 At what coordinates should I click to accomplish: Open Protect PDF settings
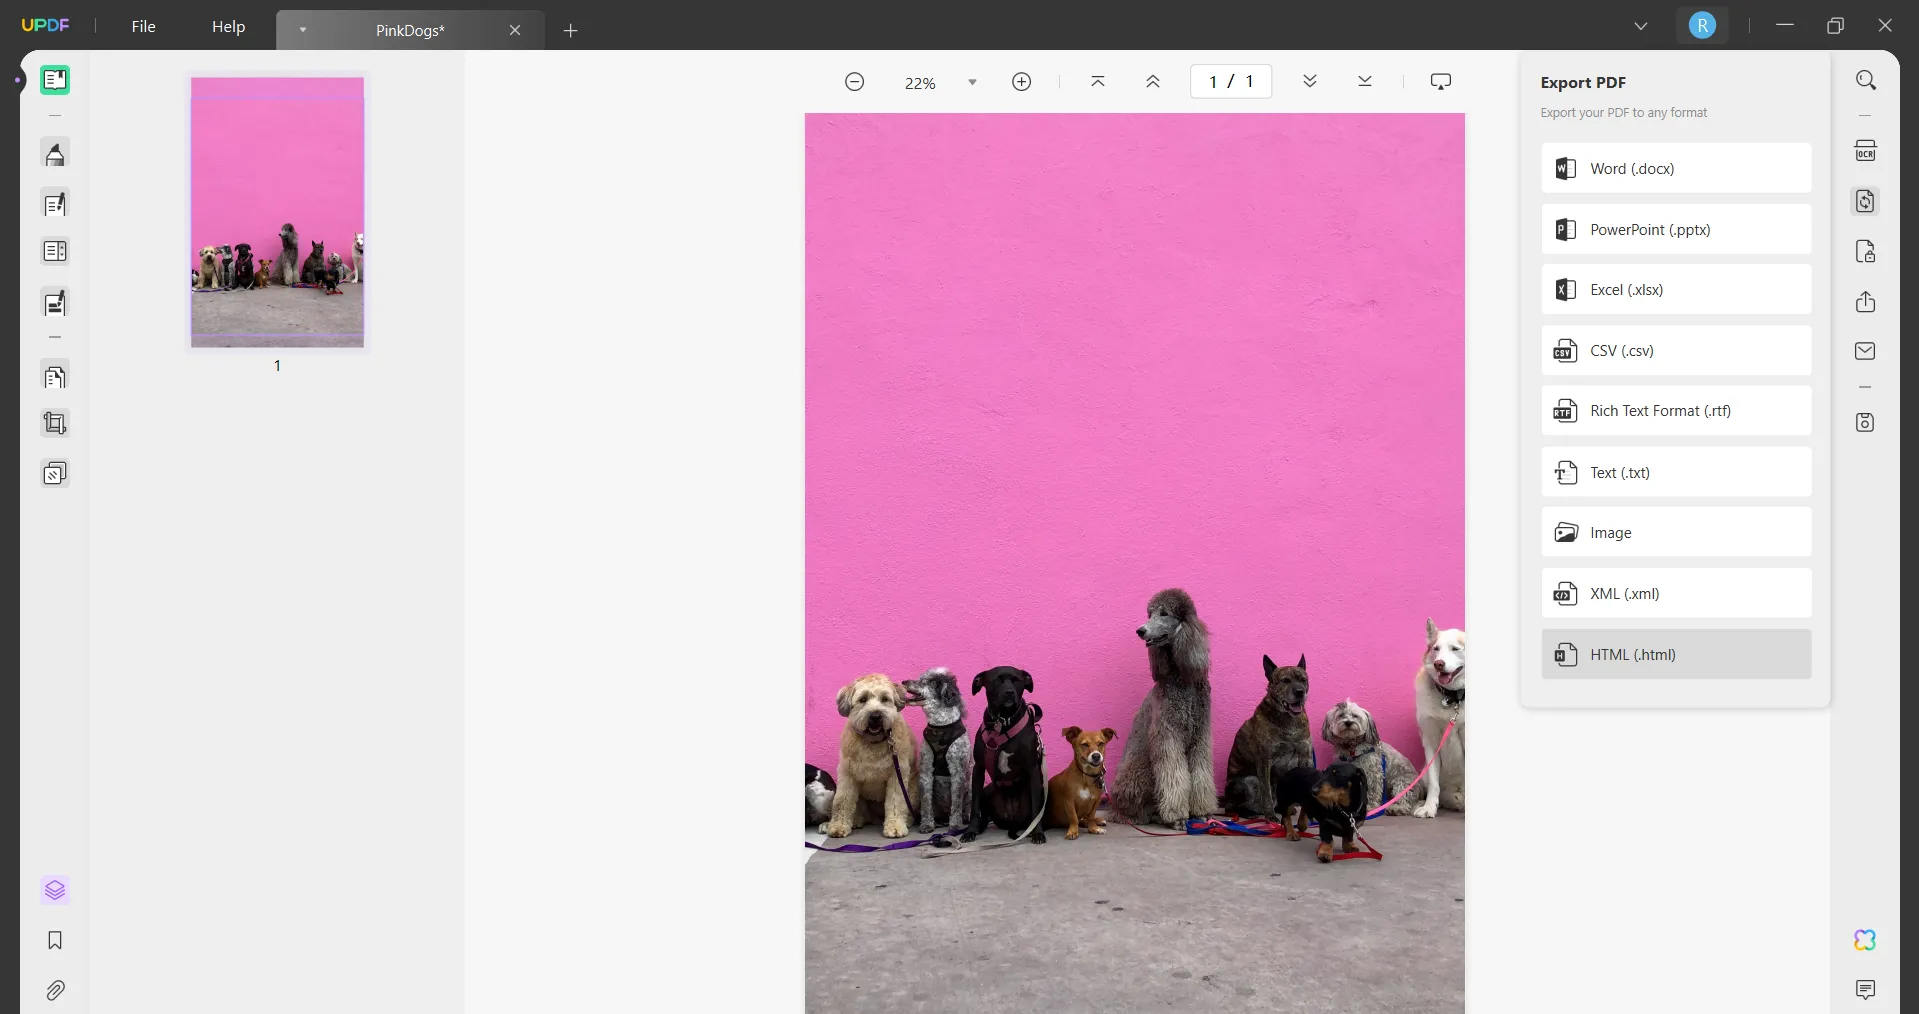tap(1866, 251)
